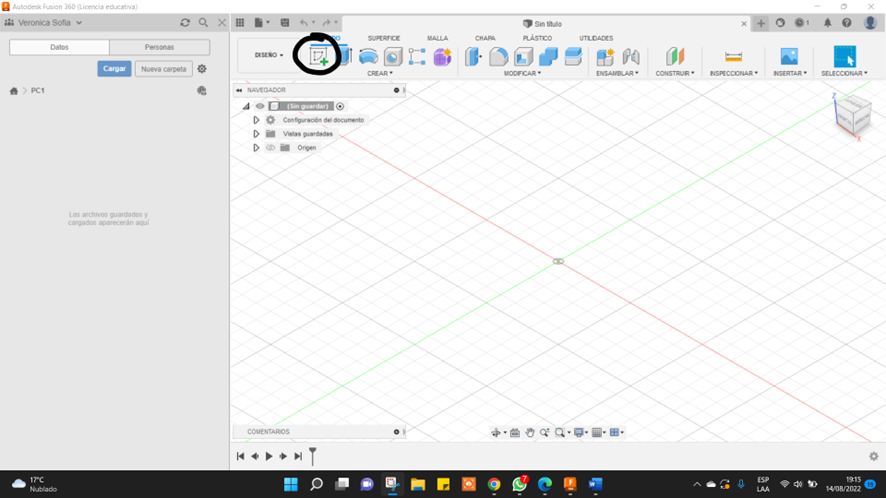Select the Offset Plane construct icon

point(675,57)
